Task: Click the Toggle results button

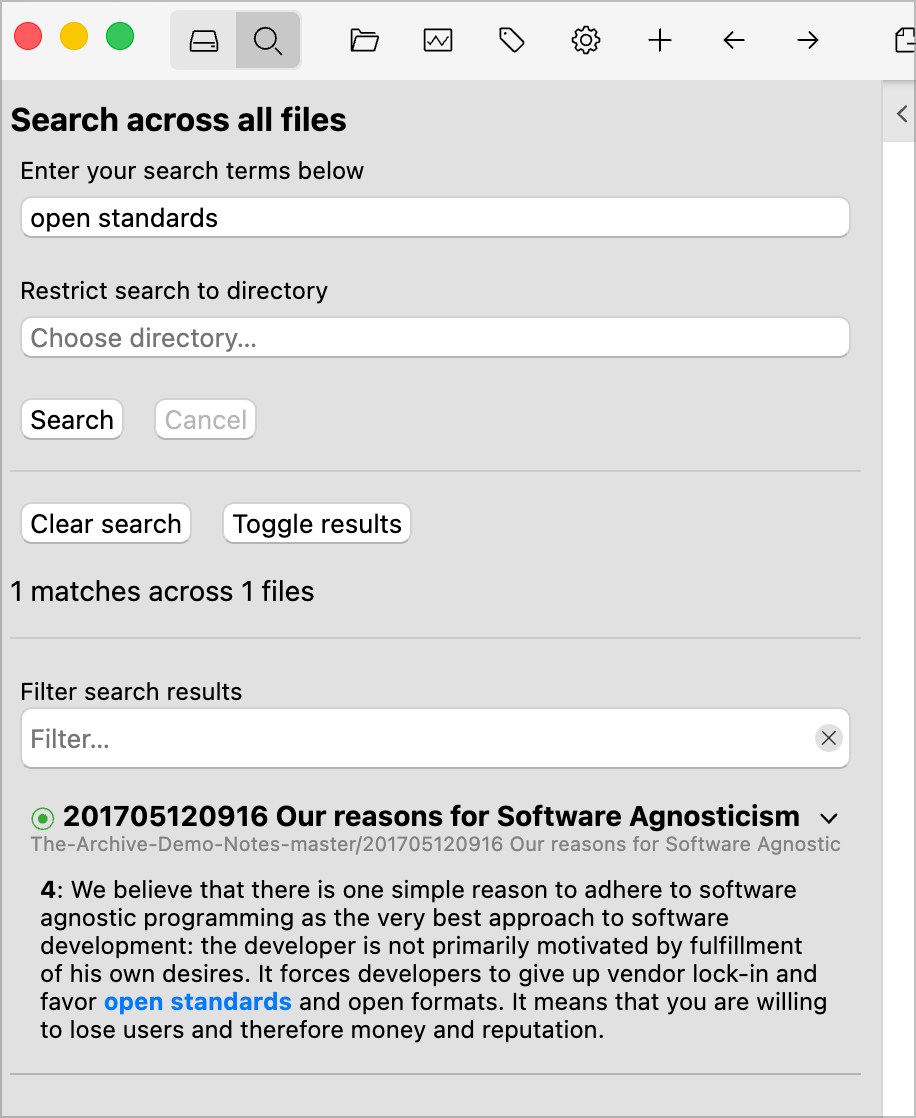Action: point(317,524)
